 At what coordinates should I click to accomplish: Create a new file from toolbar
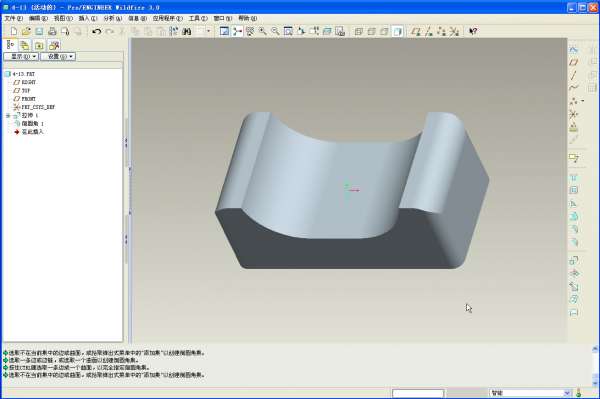click(x=14, y=31)
